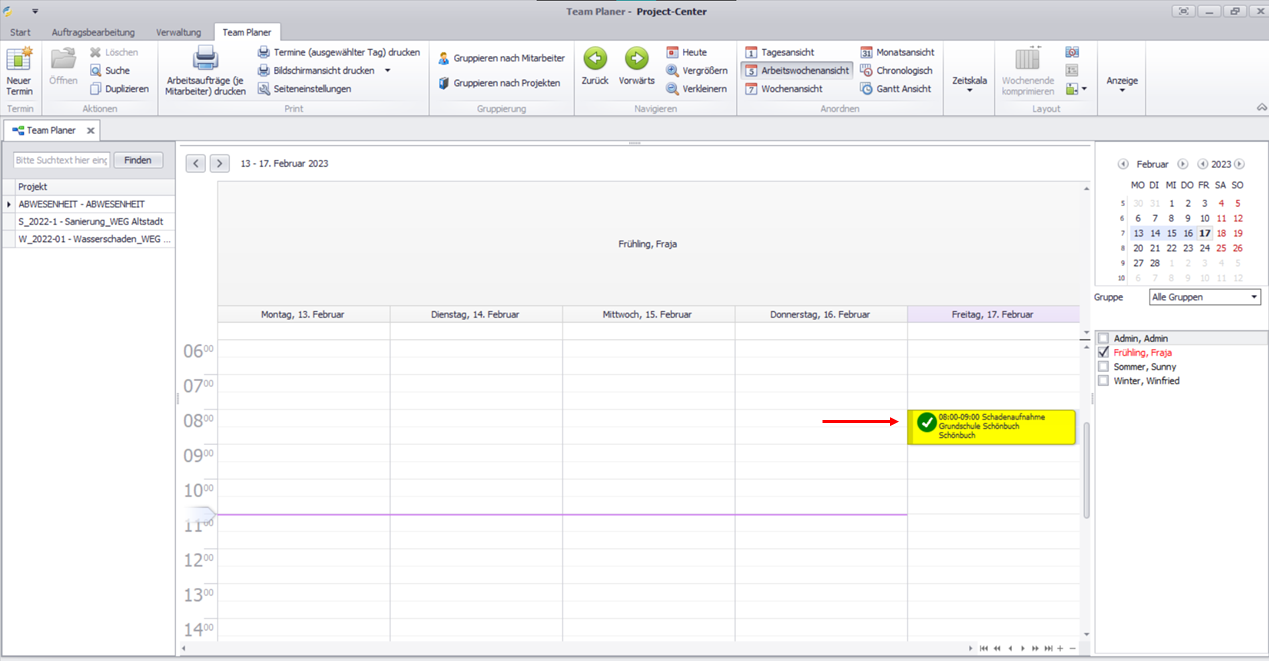Screen dimensions: 1269x661
Task: Open the Auftragsbearbeitung ribbon tab
Action: 93,32
